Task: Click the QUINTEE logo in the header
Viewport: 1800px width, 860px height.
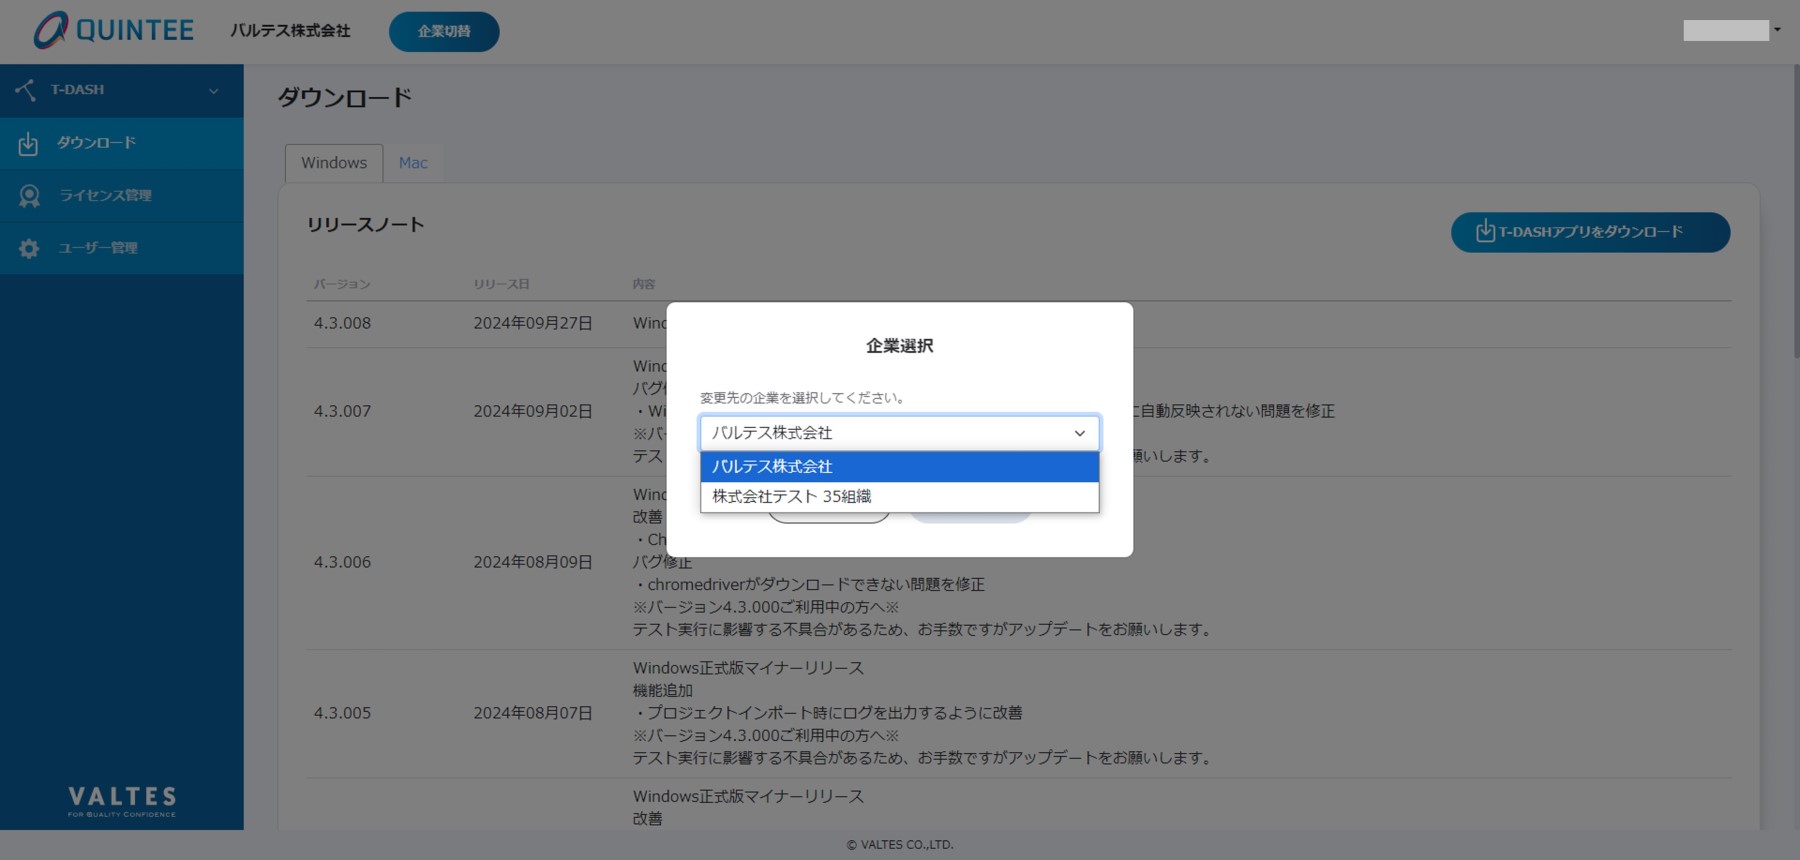Action: coord(113,30)
